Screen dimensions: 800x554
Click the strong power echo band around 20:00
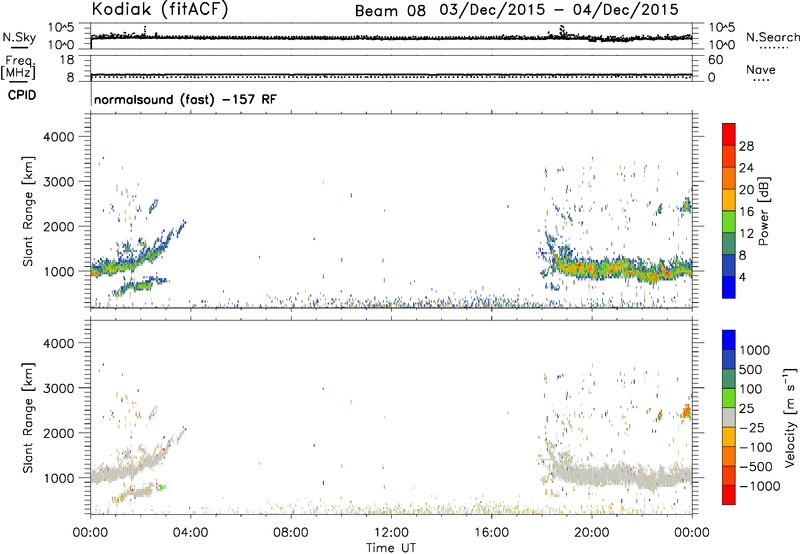[x=592, y=268]
